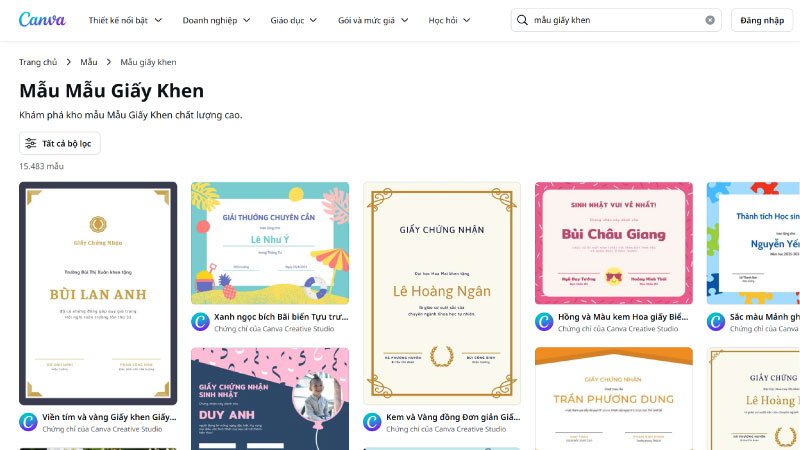Viewport: 800px width, 450px height.
Task: Open the Học hỏi menu
Action: coord(449,20)
